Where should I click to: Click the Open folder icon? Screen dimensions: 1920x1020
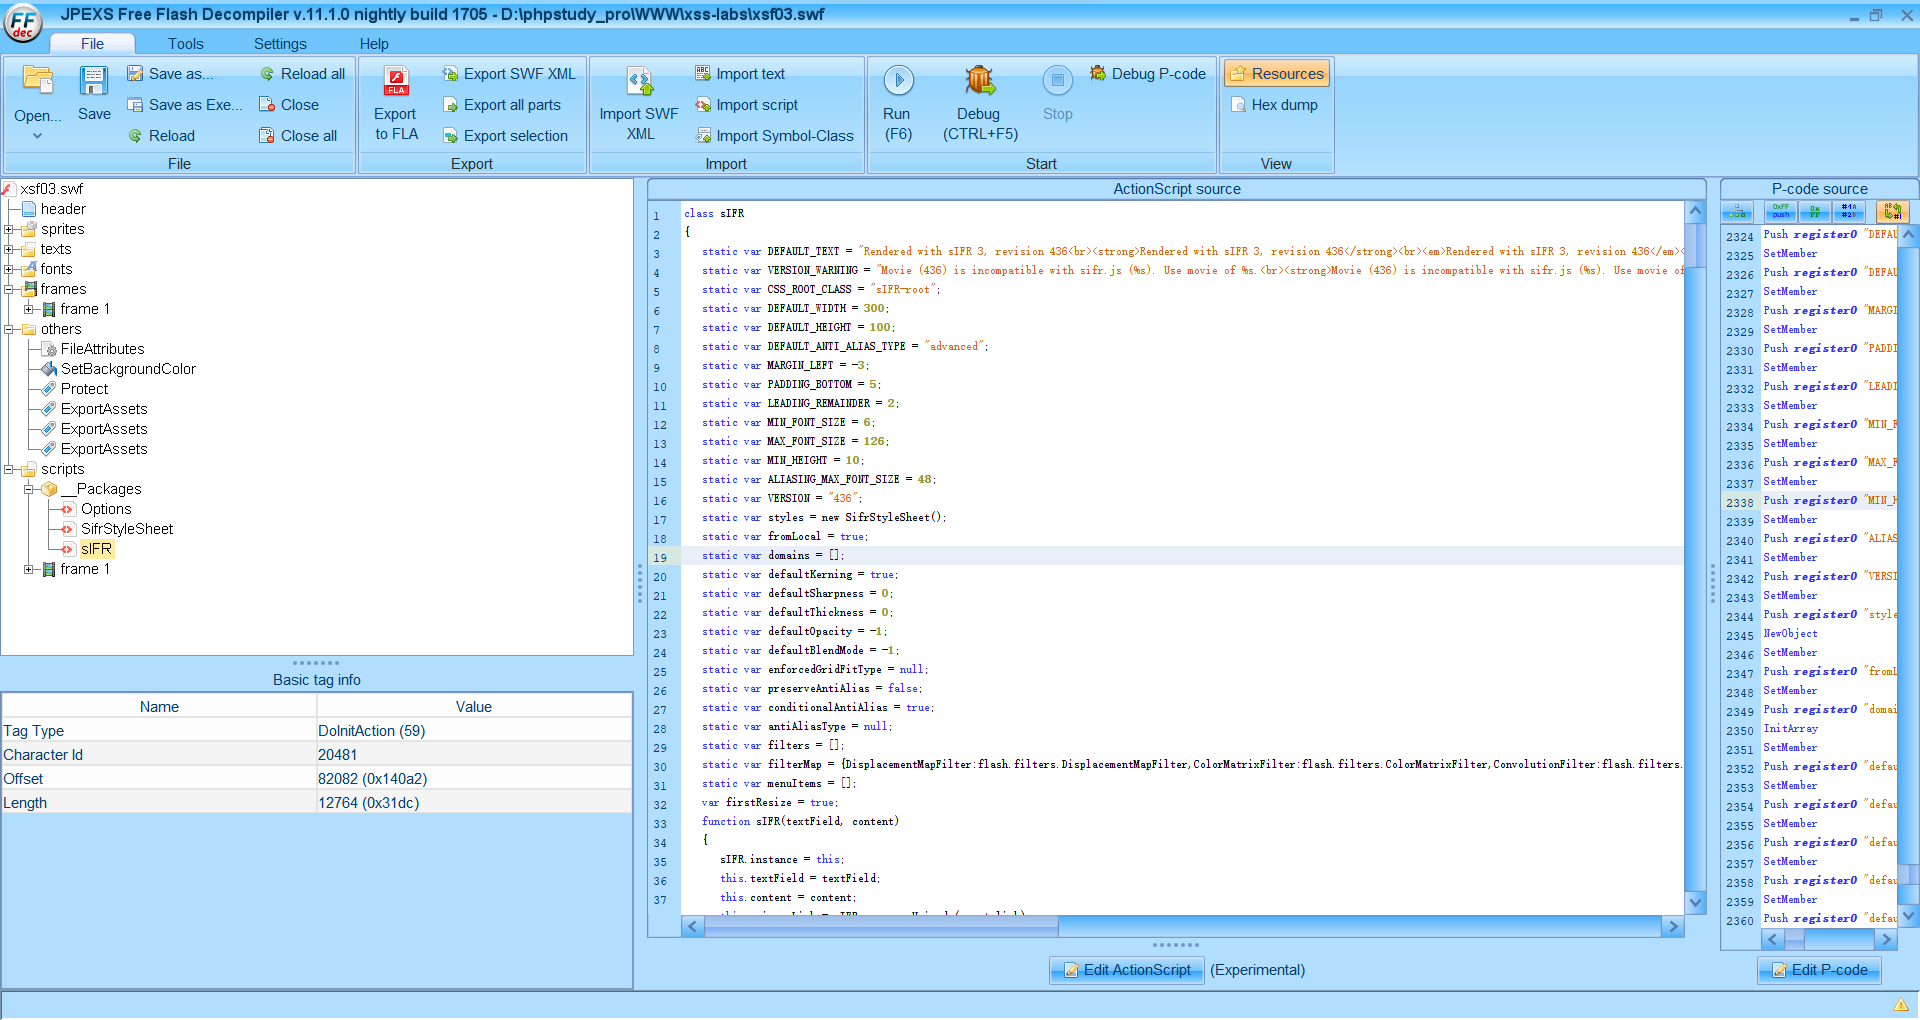(38, 80)
